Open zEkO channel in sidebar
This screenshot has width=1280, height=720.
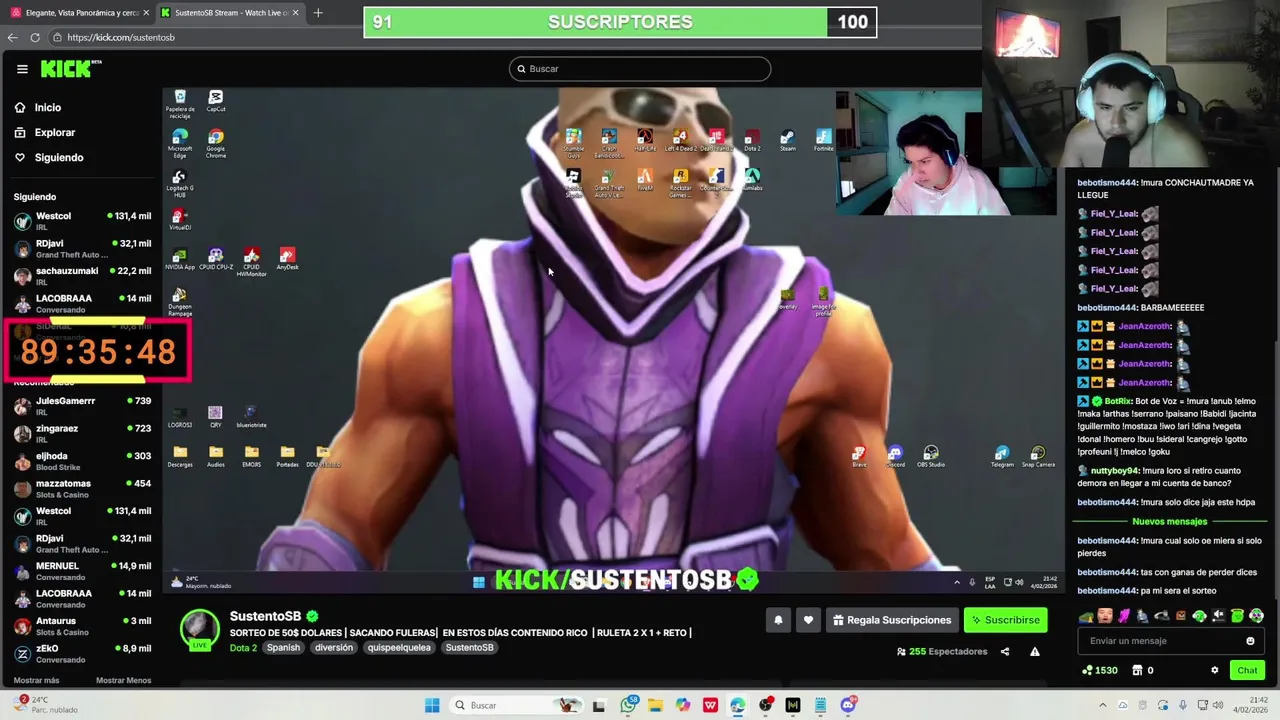click(82, 653)
